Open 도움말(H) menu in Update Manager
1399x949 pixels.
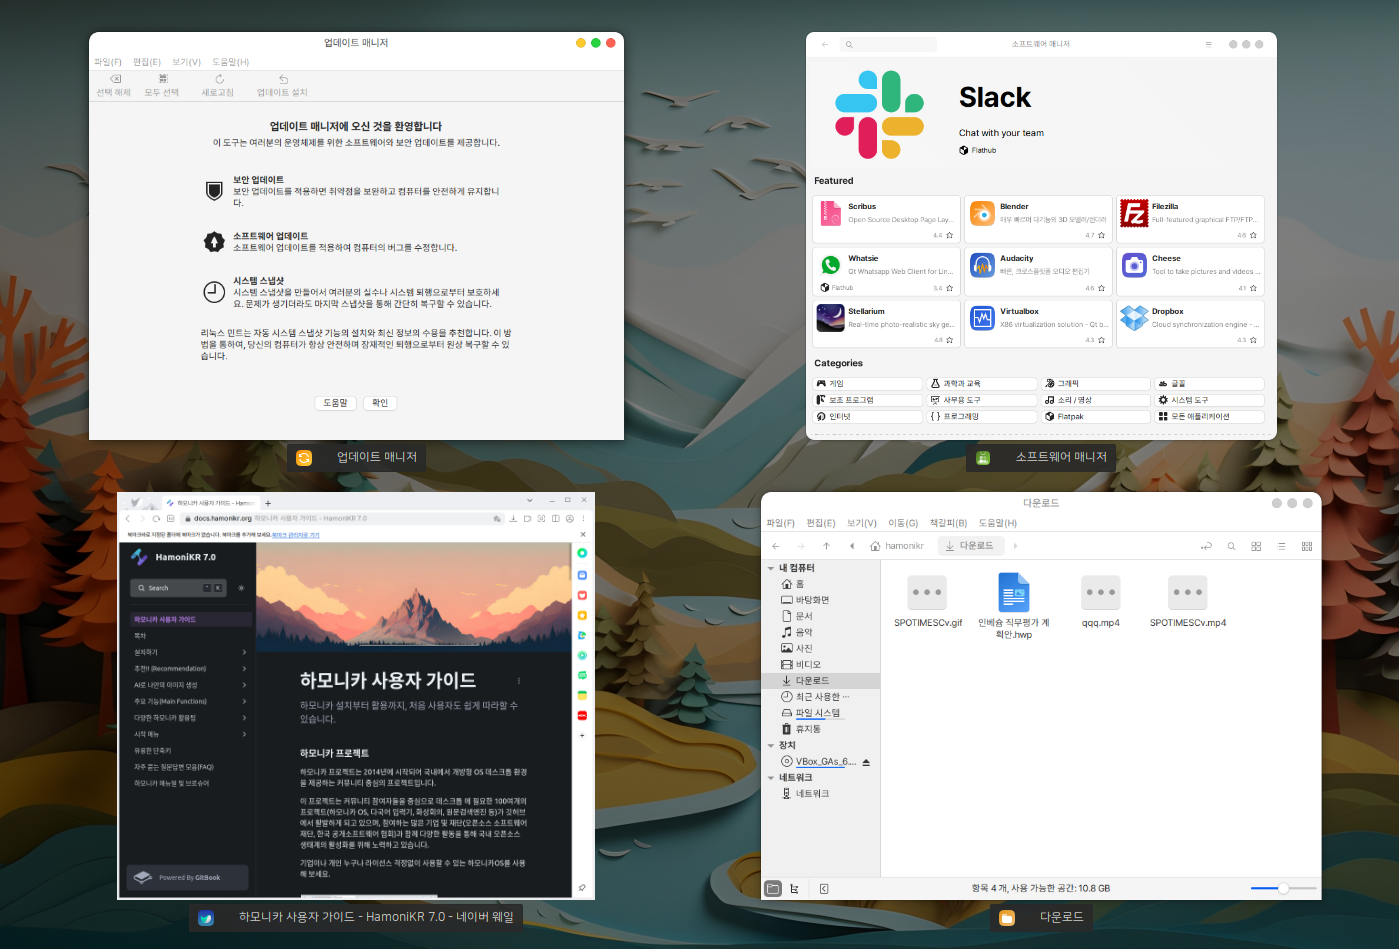[231, 62]
